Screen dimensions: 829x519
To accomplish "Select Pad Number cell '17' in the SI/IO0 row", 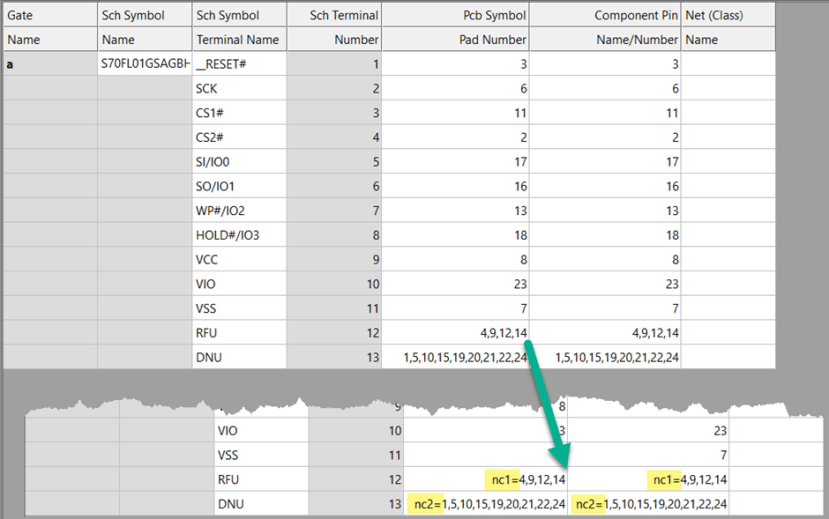I will click(x=456, y=162).
